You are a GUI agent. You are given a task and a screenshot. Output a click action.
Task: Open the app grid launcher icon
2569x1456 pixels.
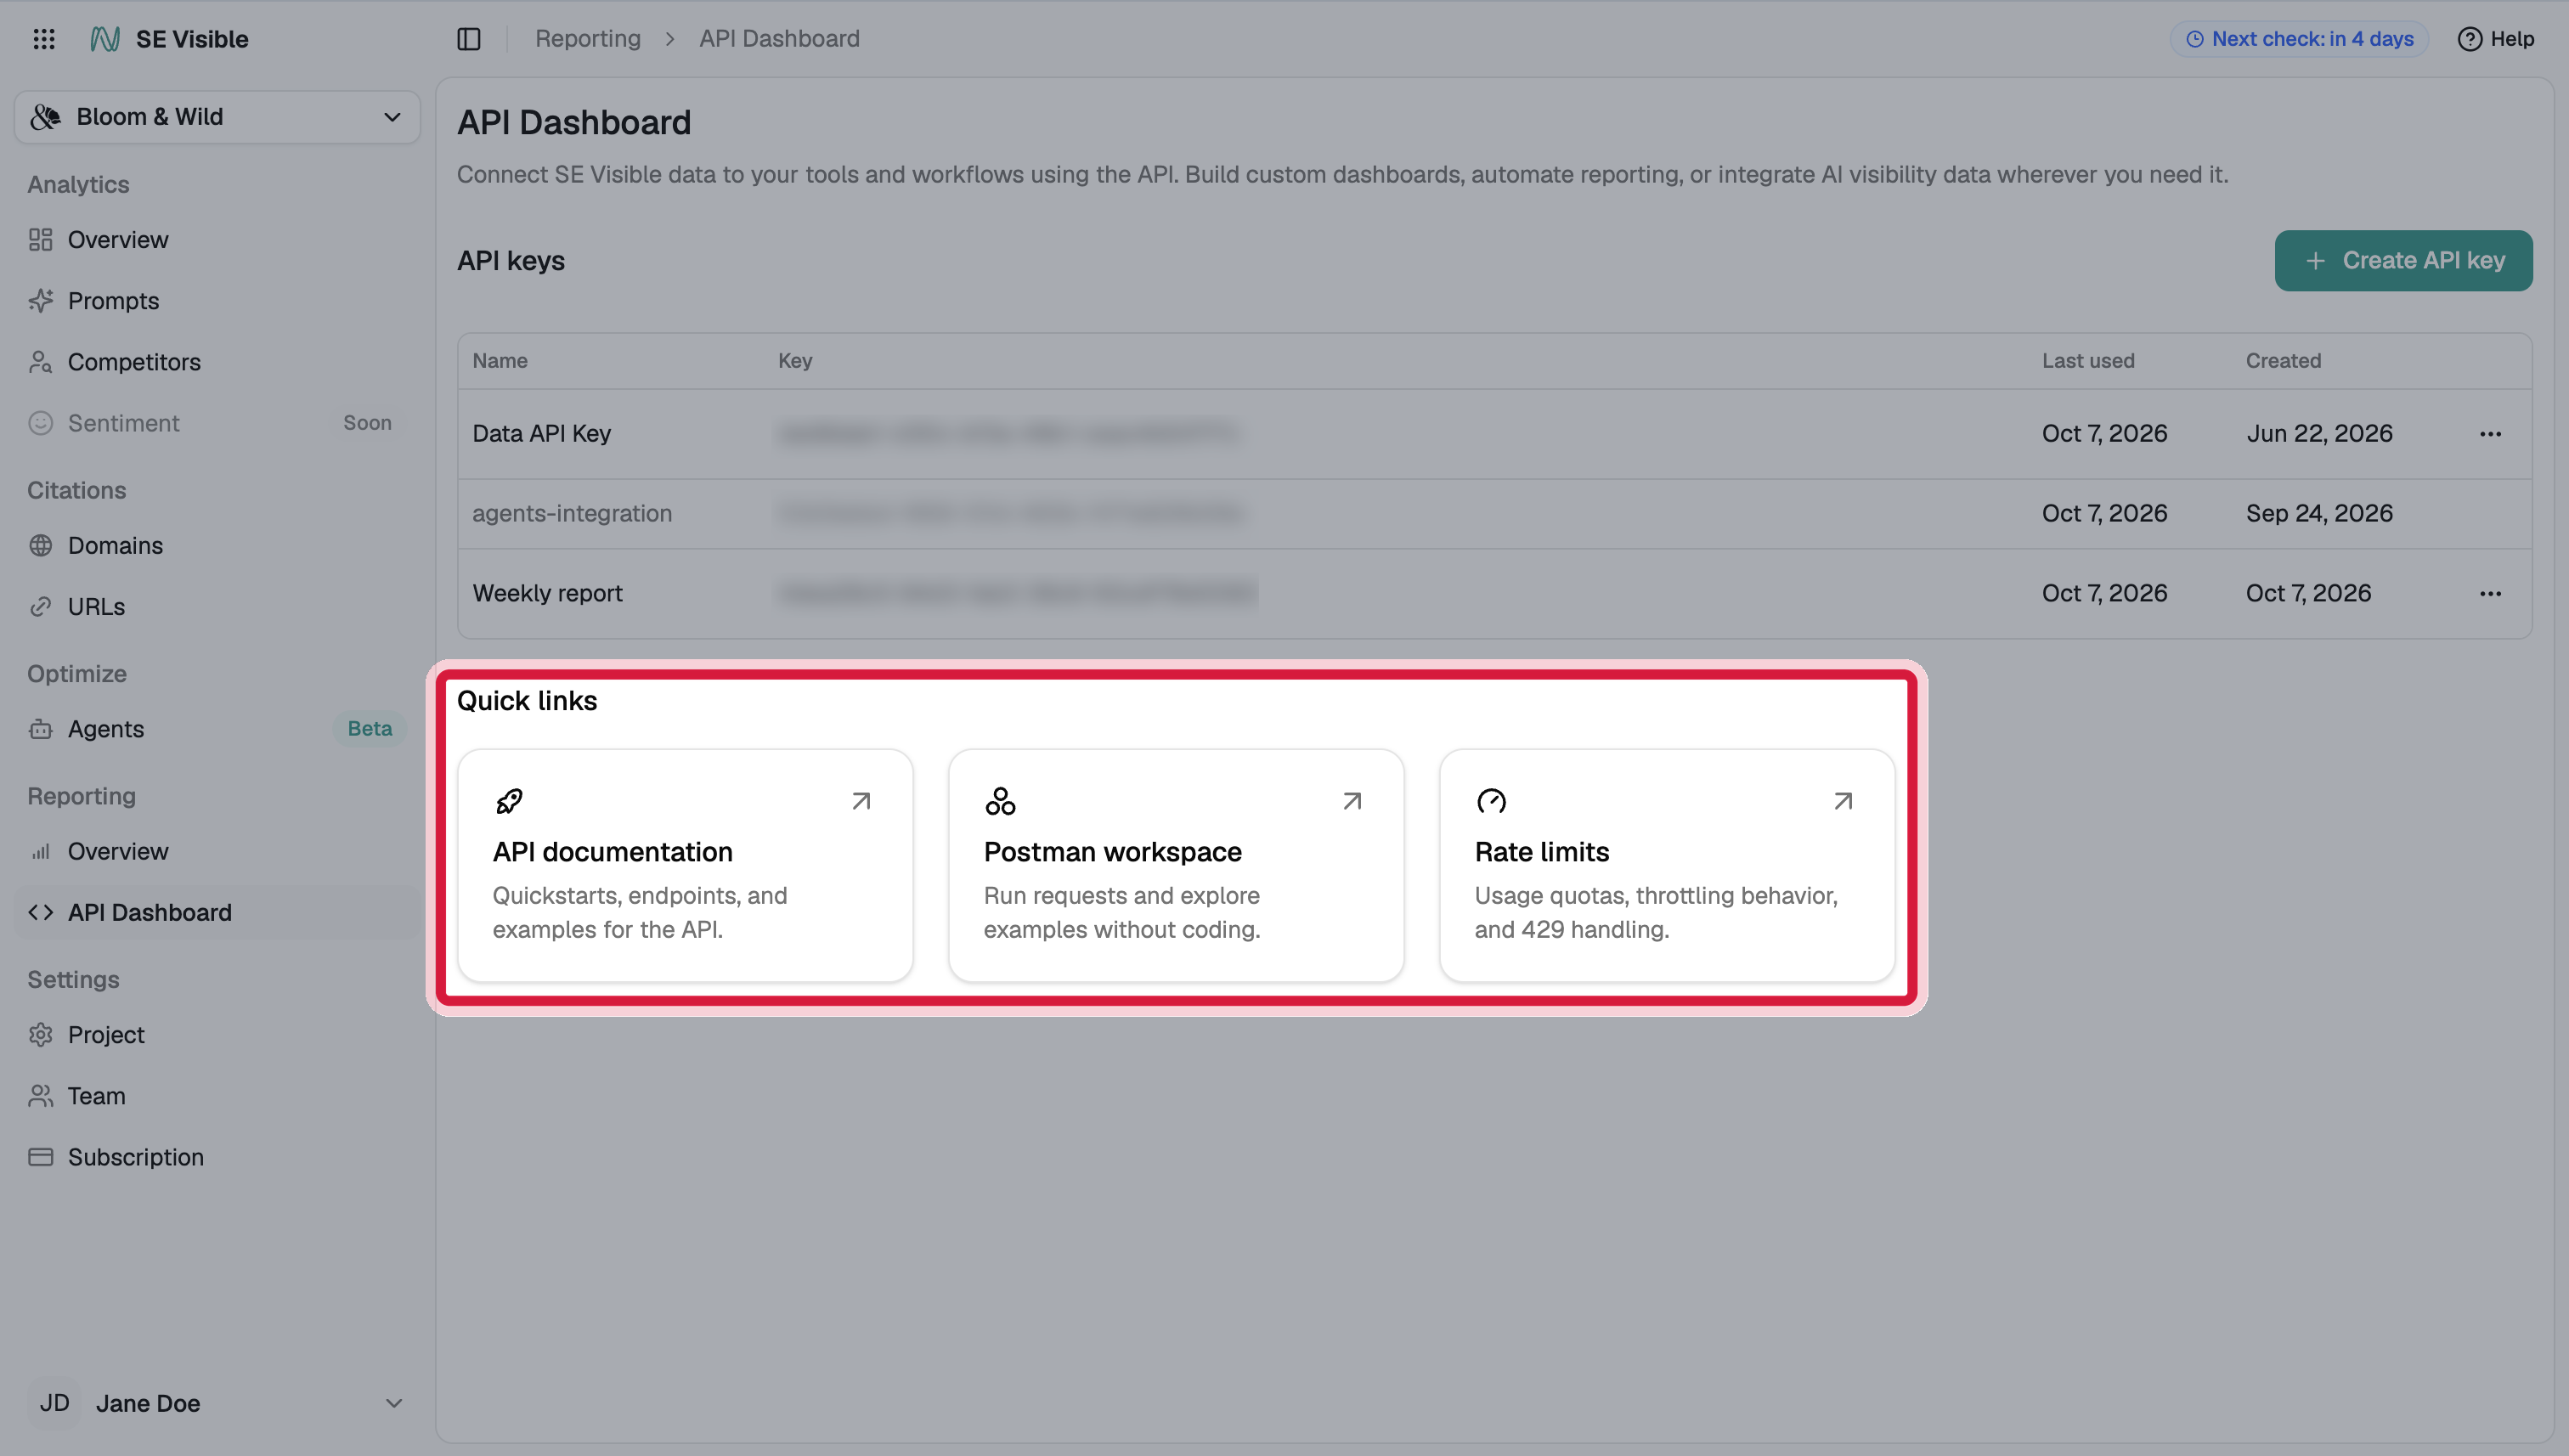[44, 39]
